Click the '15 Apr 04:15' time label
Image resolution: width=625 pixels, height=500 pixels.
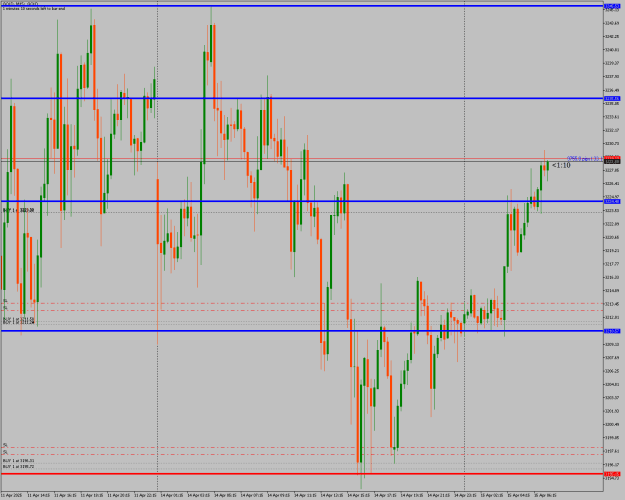coord(519,495)
